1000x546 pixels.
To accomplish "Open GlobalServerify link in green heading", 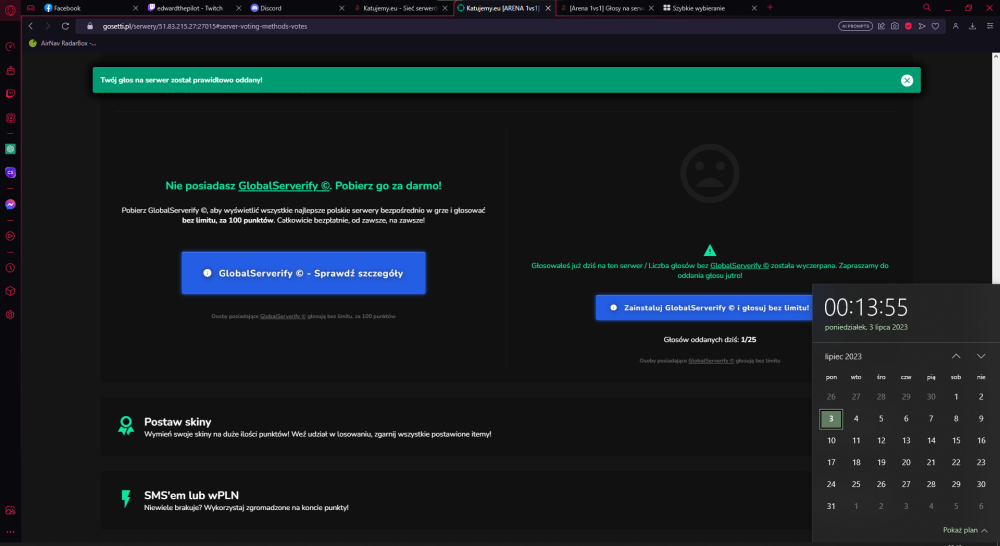I will (284, 186).
